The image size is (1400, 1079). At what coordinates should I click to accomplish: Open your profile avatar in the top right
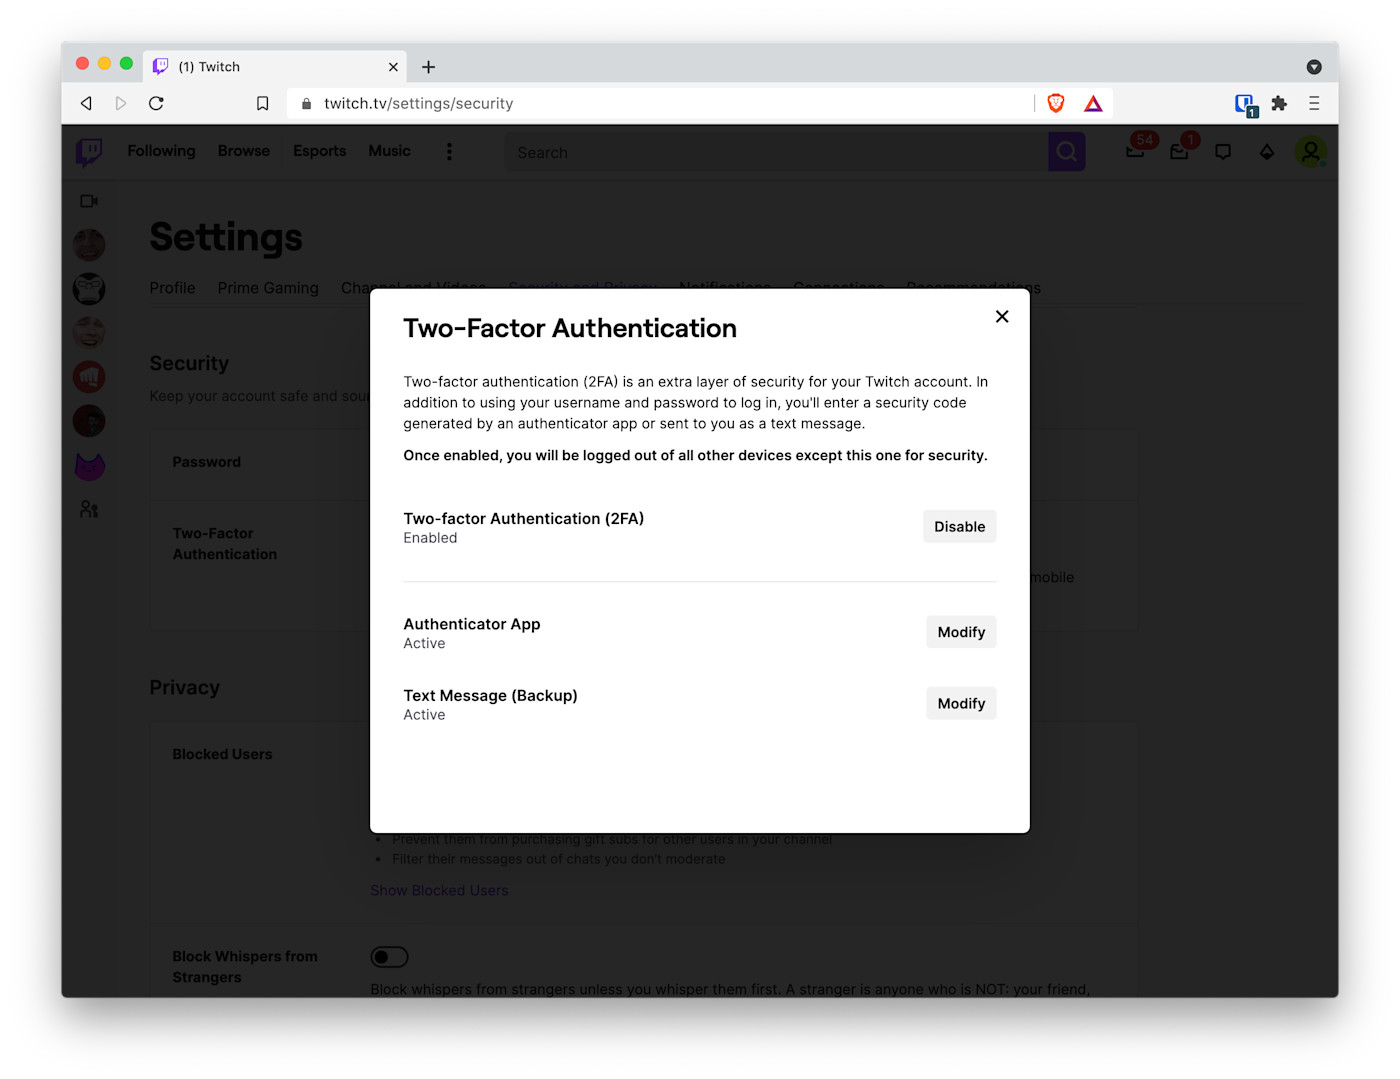1312,151
